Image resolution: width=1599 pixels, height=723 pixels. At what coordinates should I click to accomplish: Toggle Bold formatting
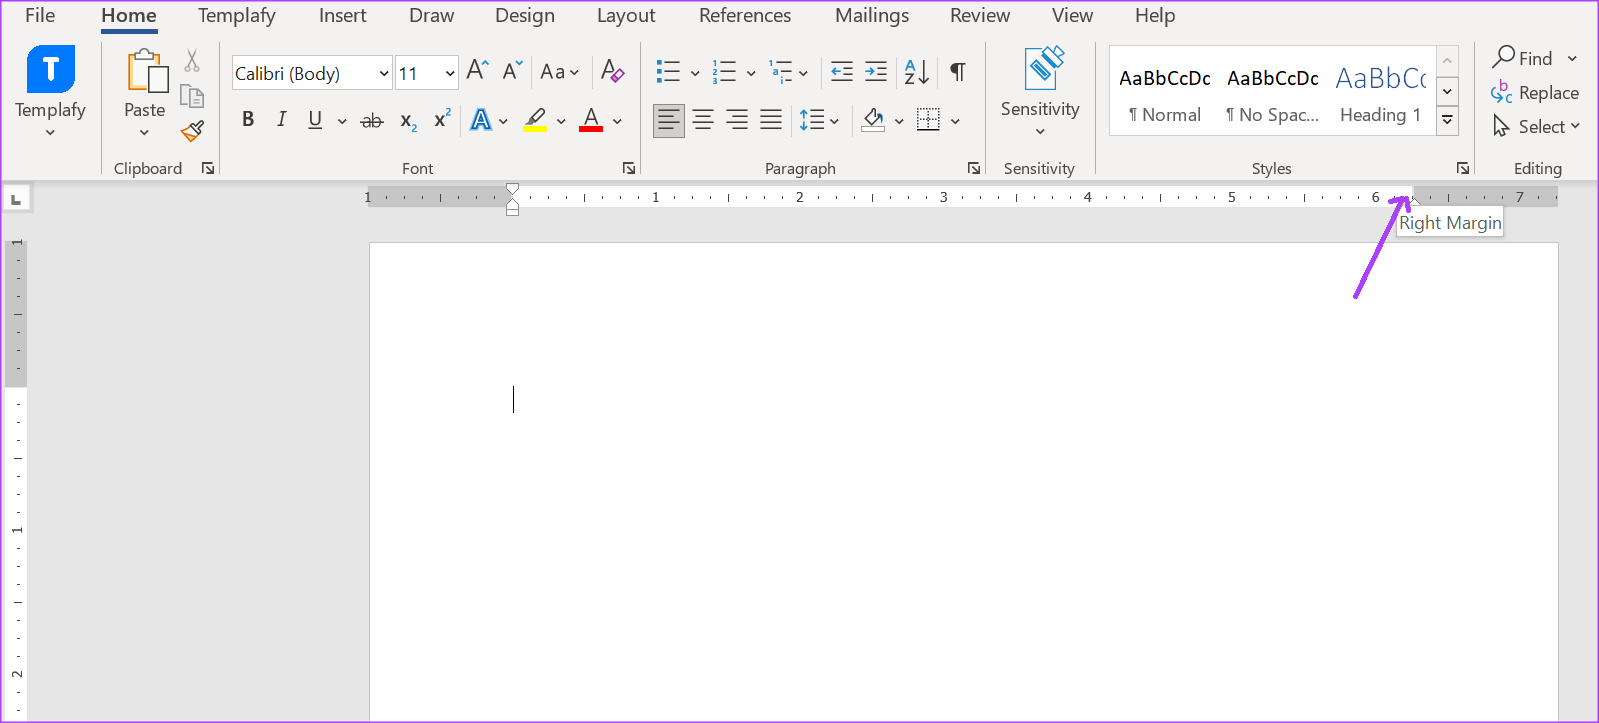(248, 120)
